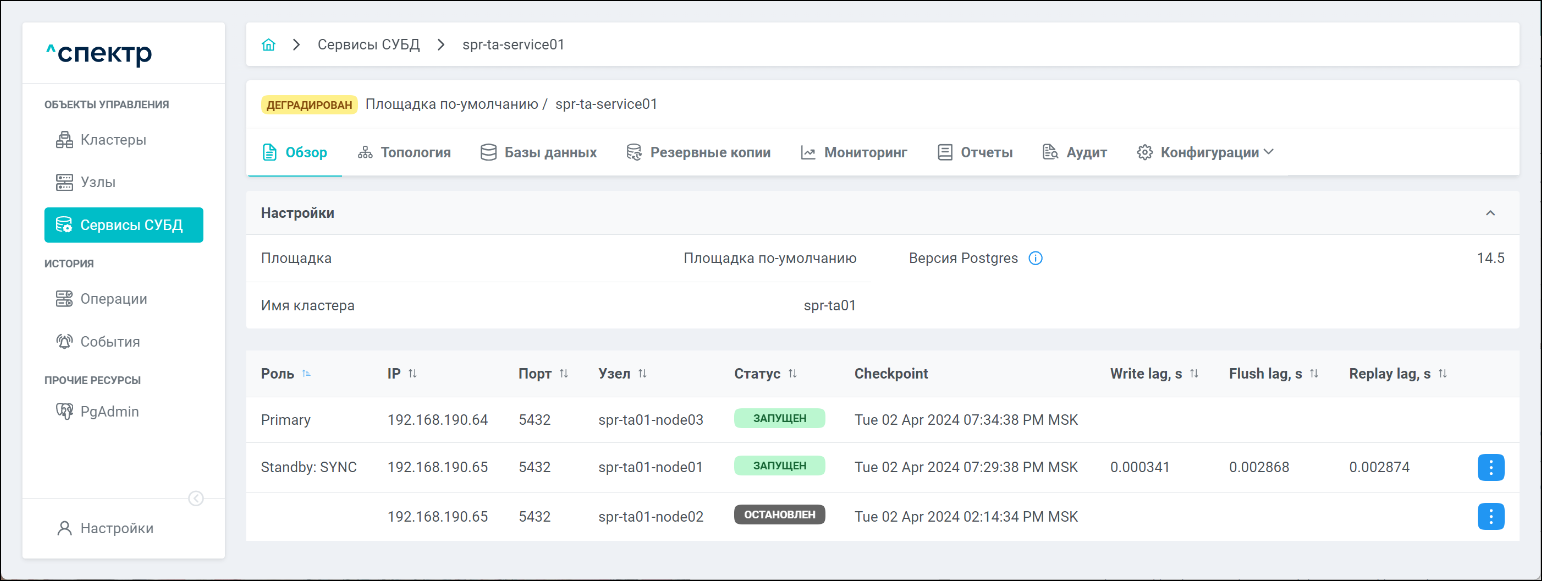Sort the table by Port column
The image size is (1542, 581).
563,374
